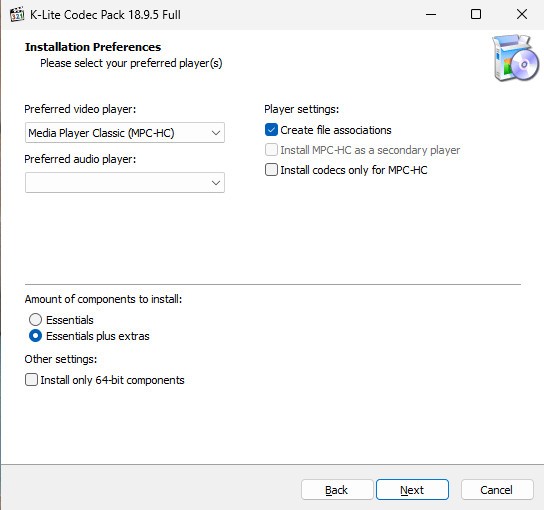Viewport: 544px width, 510px height.
Task: Open the Media Player Classic (MPC-HC) combo box
Action: [x=125, y=133]
